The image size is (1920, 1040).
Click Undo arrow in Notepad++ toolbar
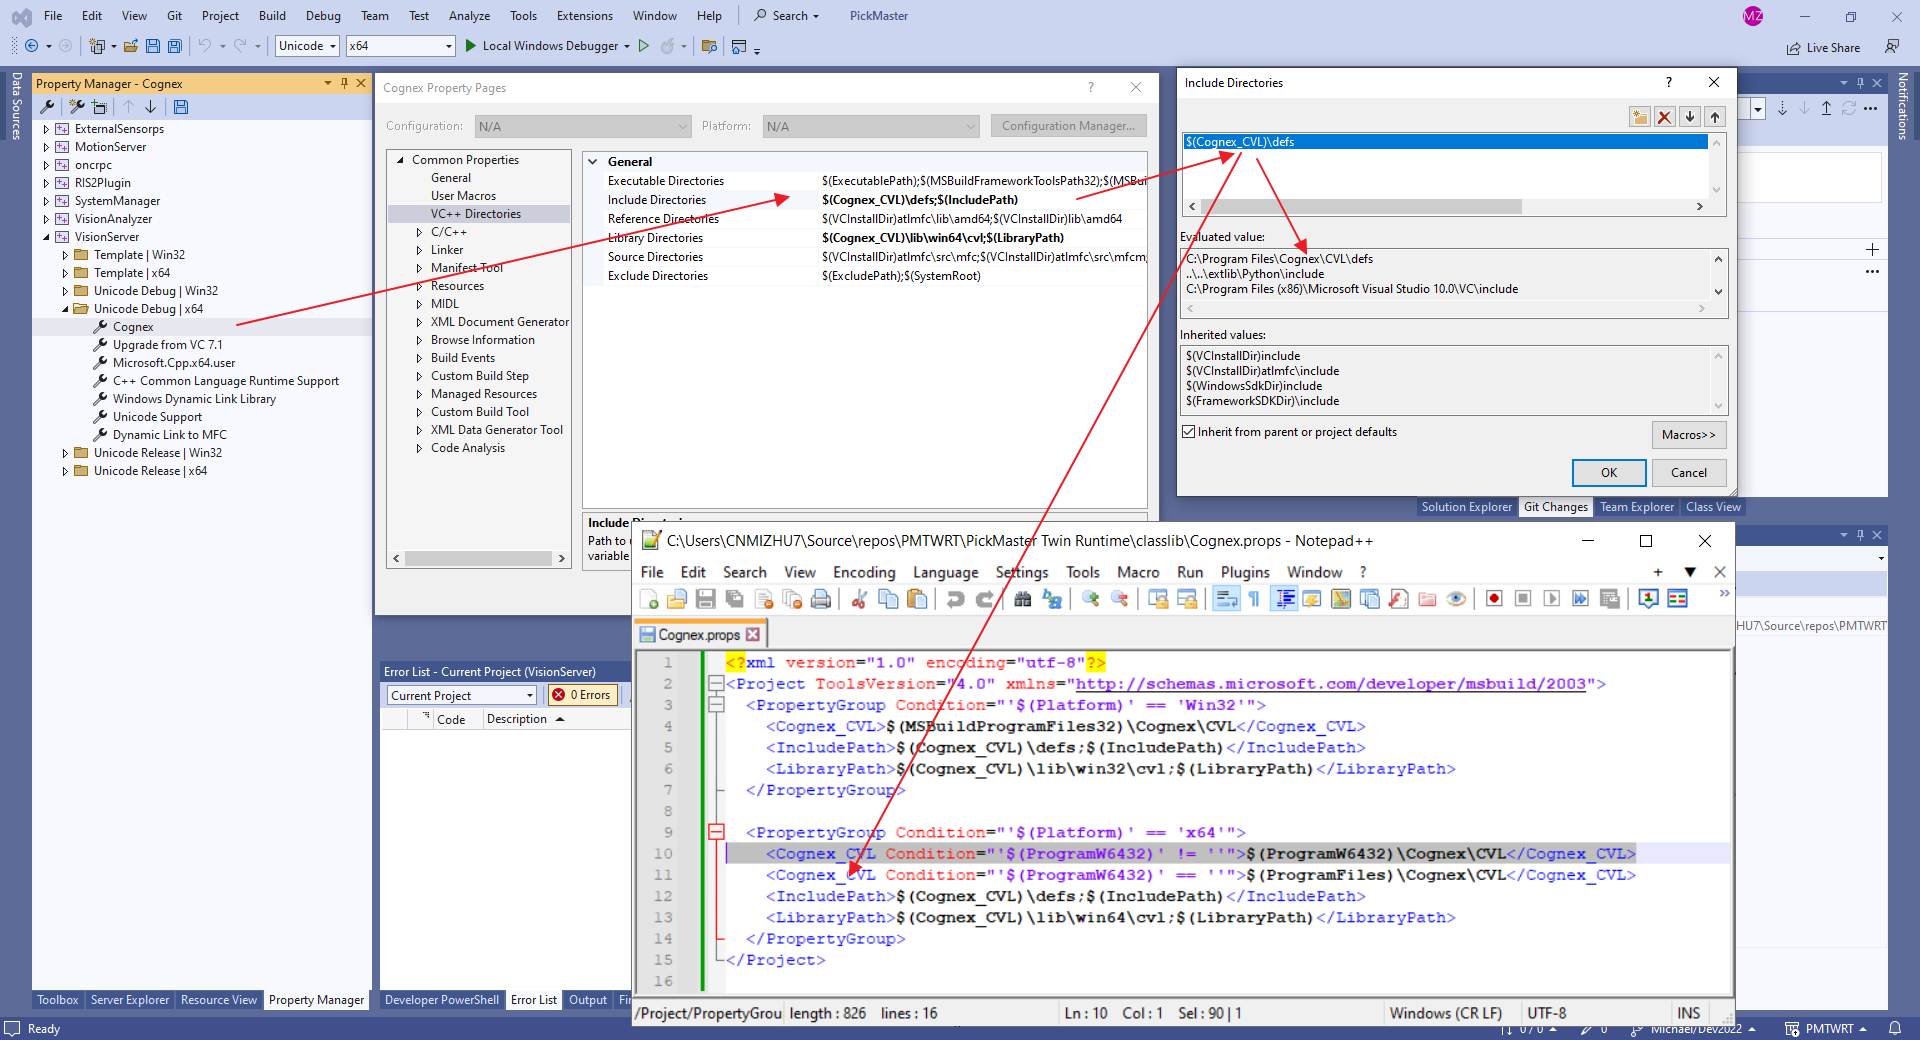(955, 599)
